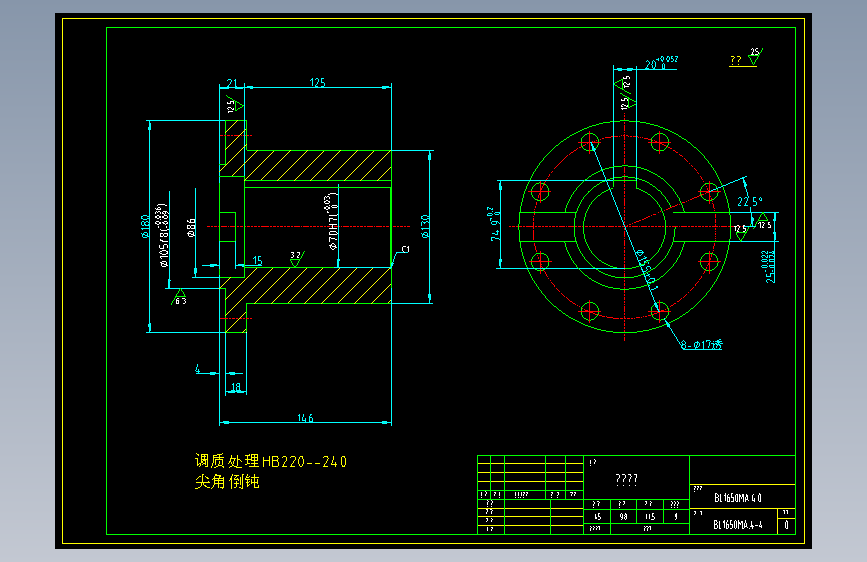Screen dimensions: 867x562
Task: Click the 22.5° angle dimension
Action: (750, 201)
